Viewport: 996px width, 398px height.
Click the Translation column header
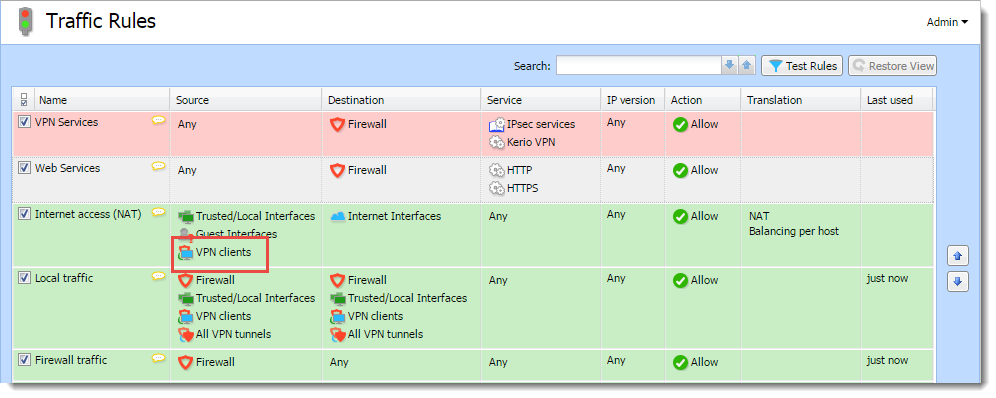tap(800, 100)
